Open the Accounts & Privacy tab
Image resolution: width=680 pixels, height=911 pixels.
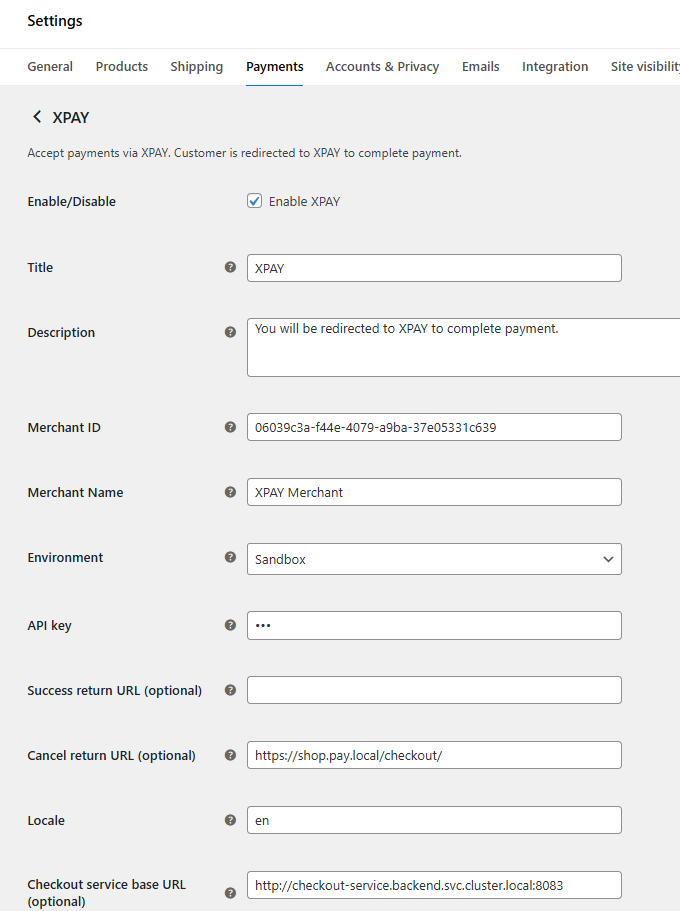pyautogui.click(x=382, y=67)
